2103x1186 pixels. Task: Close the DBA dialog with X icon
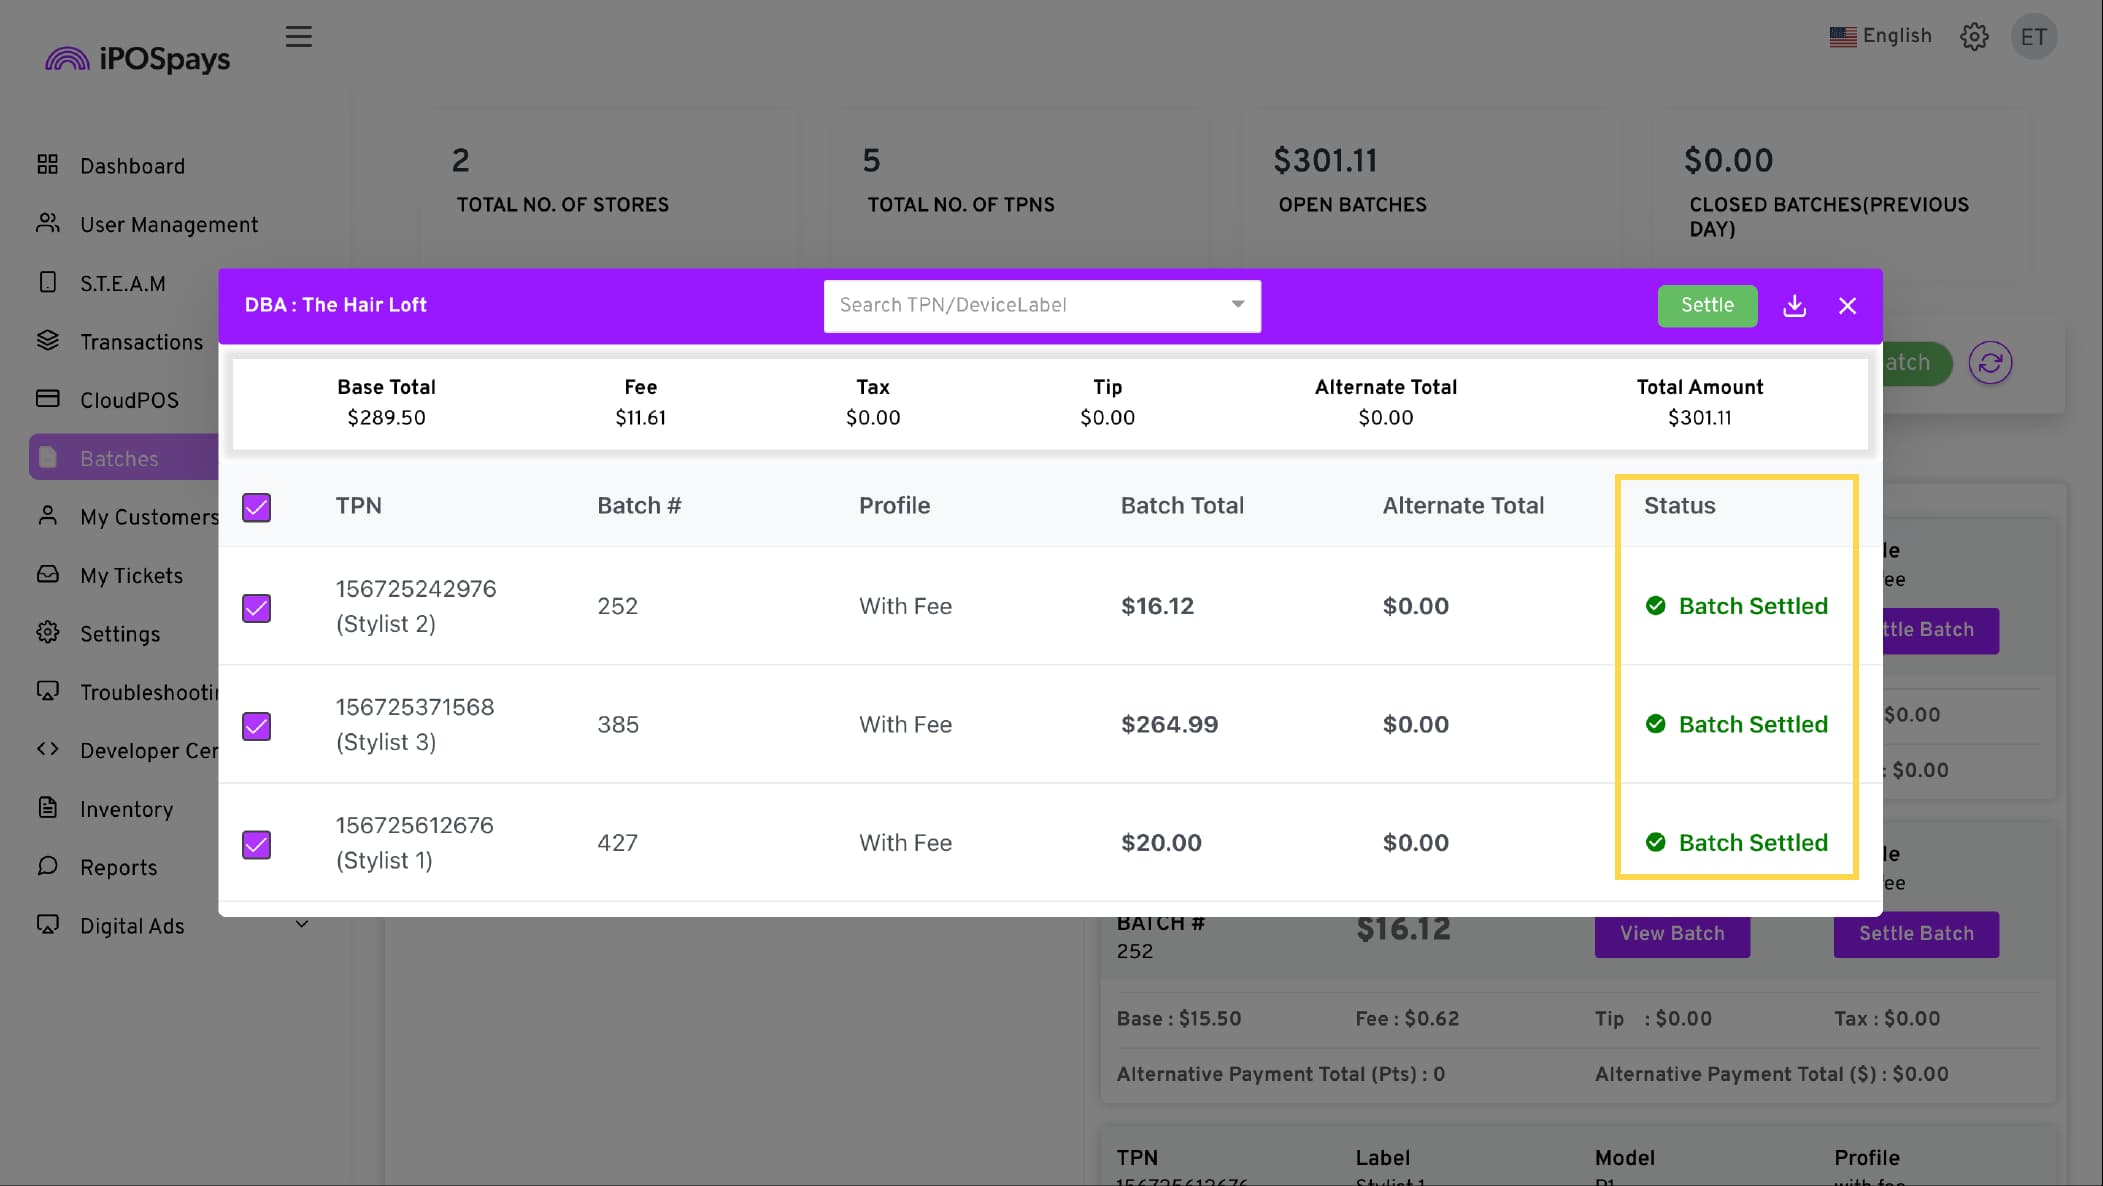coord(1847,306)
